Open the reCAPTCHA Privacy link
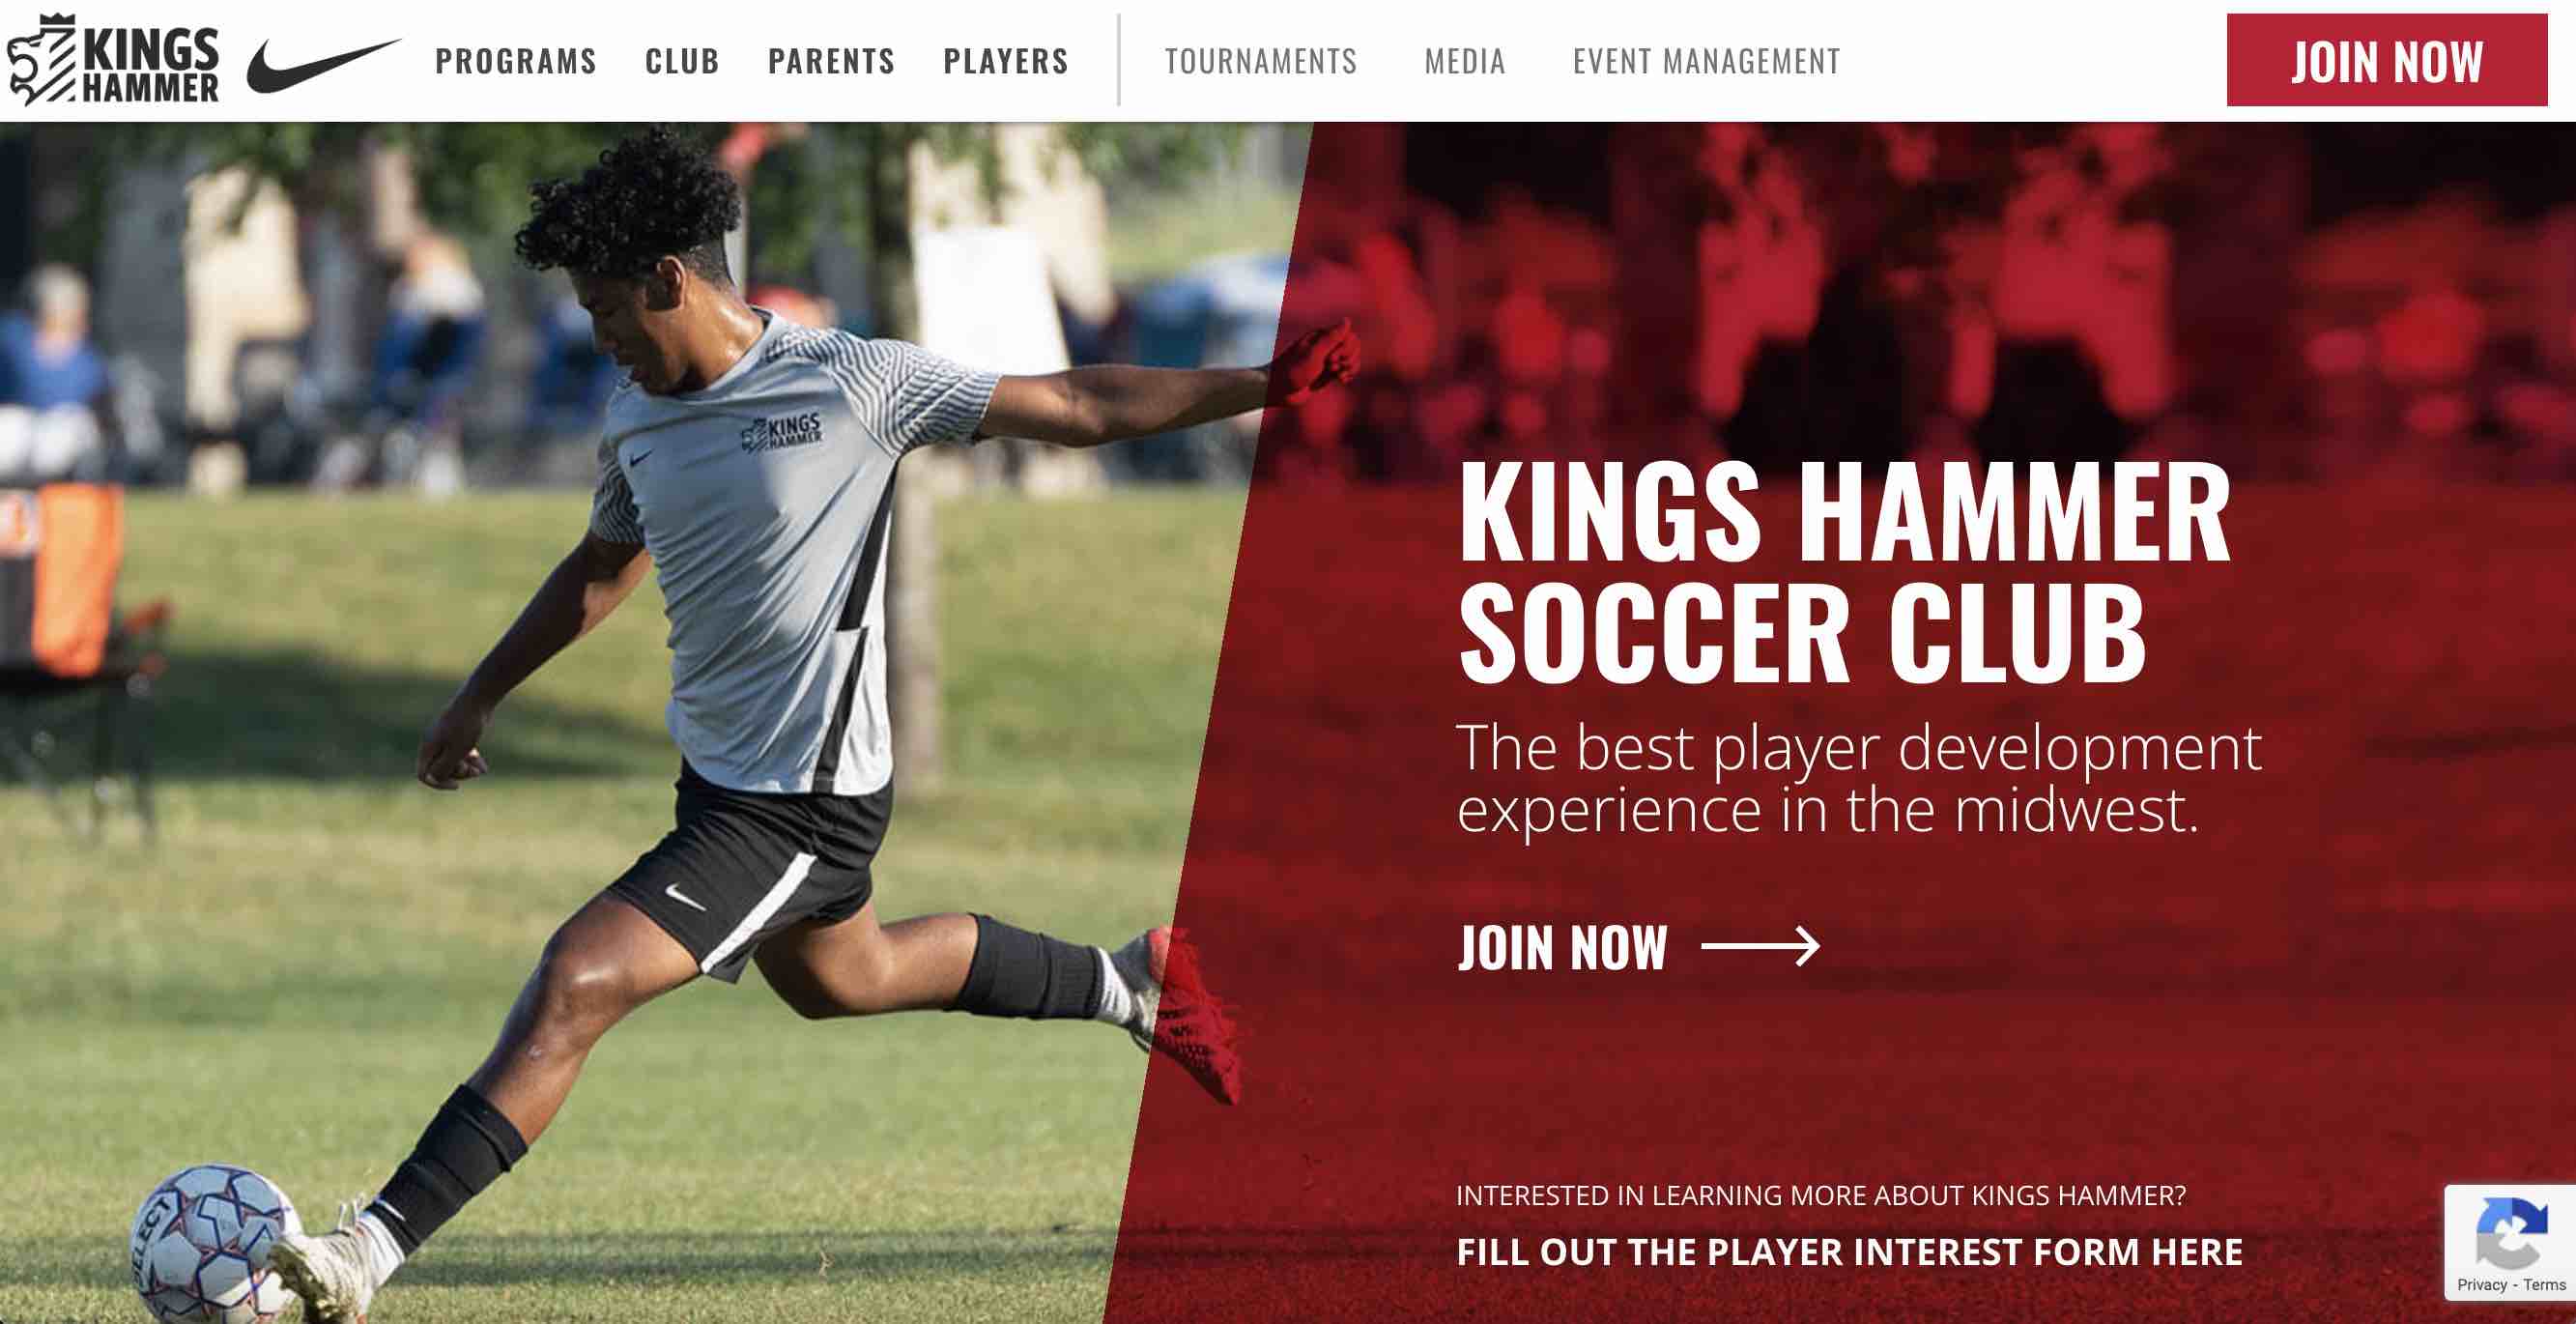The width and height of the screenshot is (2576, 1324). [x=2481, y=1285]
